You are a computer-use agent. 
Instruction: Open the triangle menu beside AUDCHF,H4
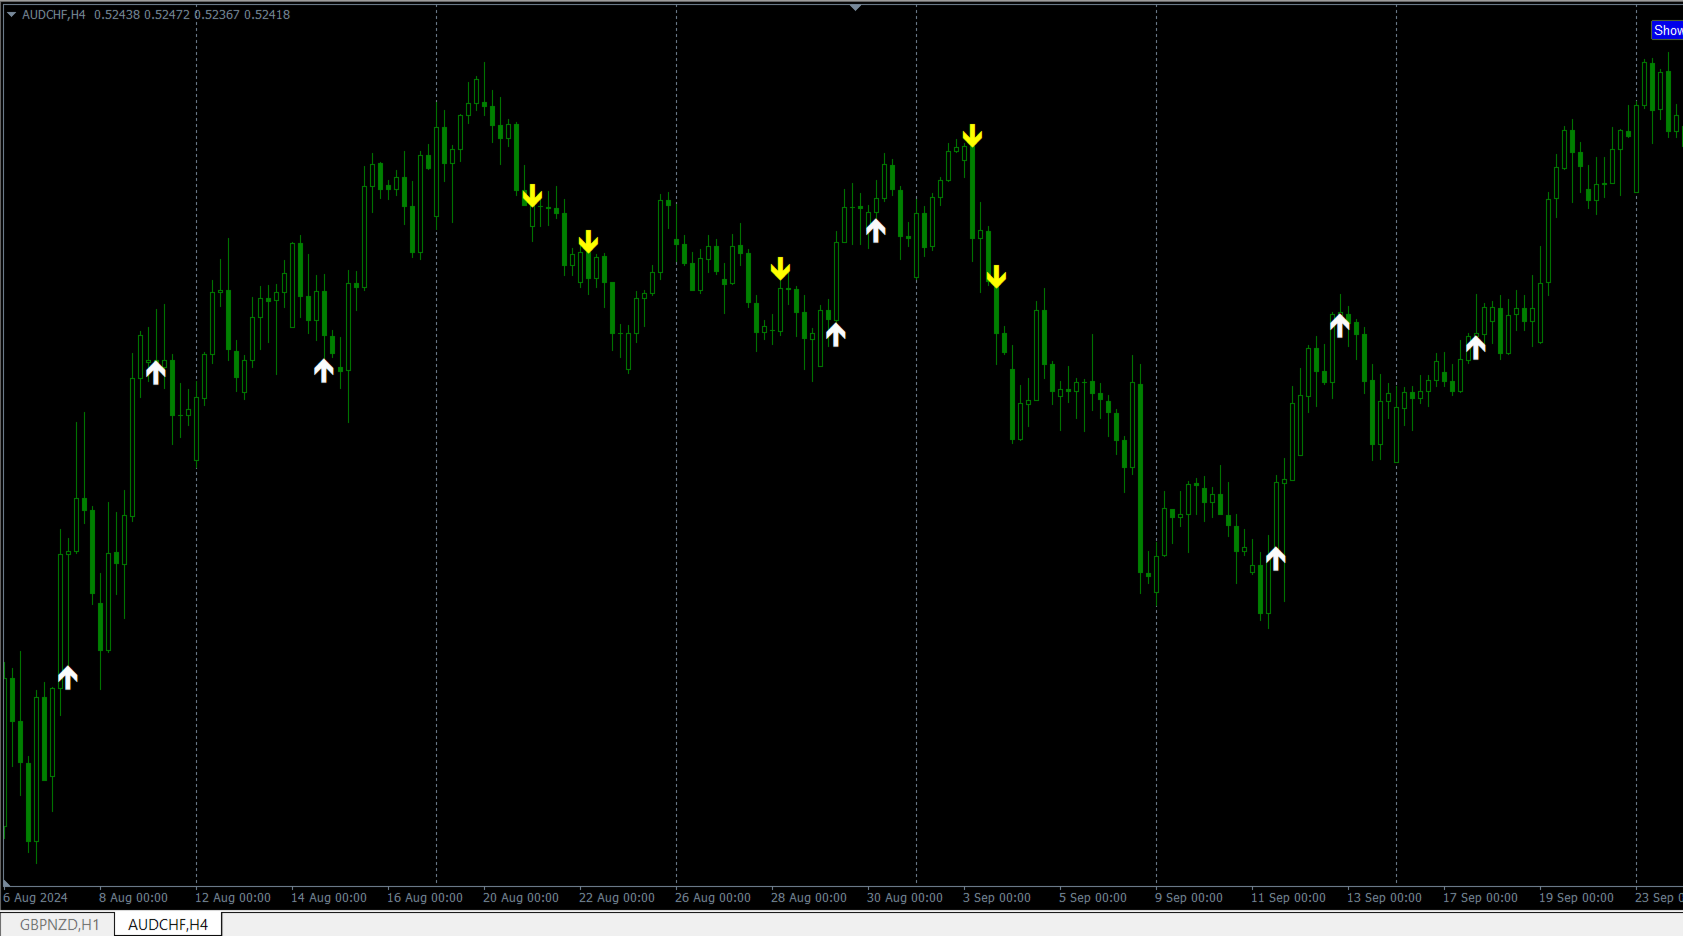[x=11, y=15]
